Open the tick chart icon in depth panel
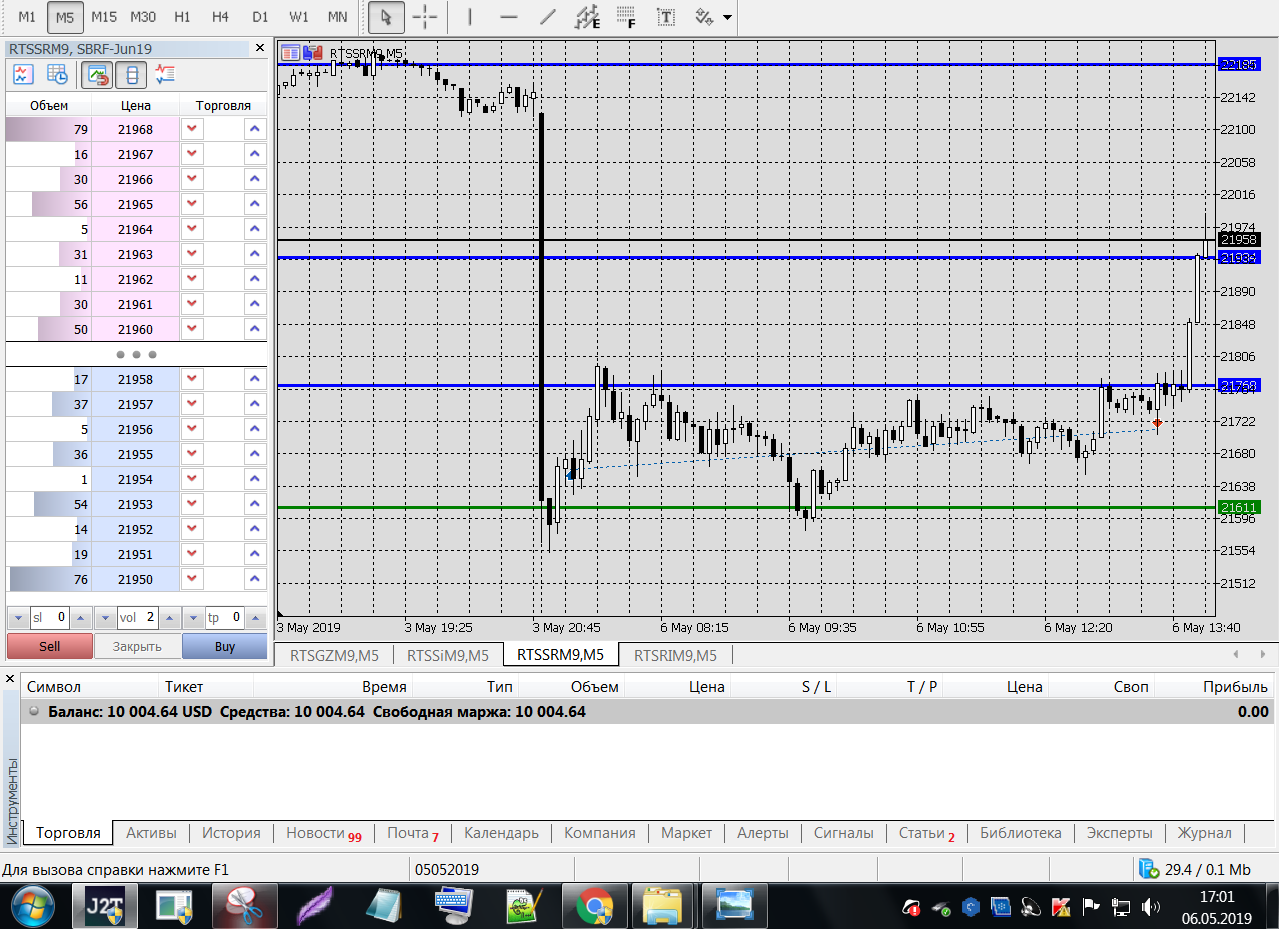 [23, 74]
